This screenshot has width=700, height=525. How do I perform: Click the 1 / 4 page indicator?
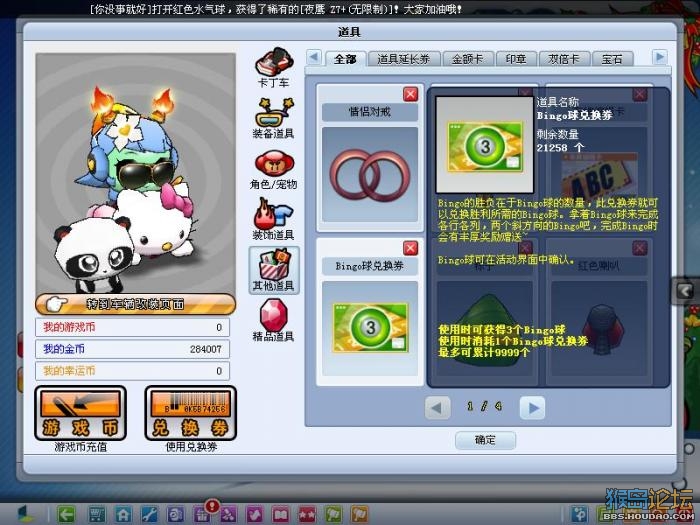484,406
